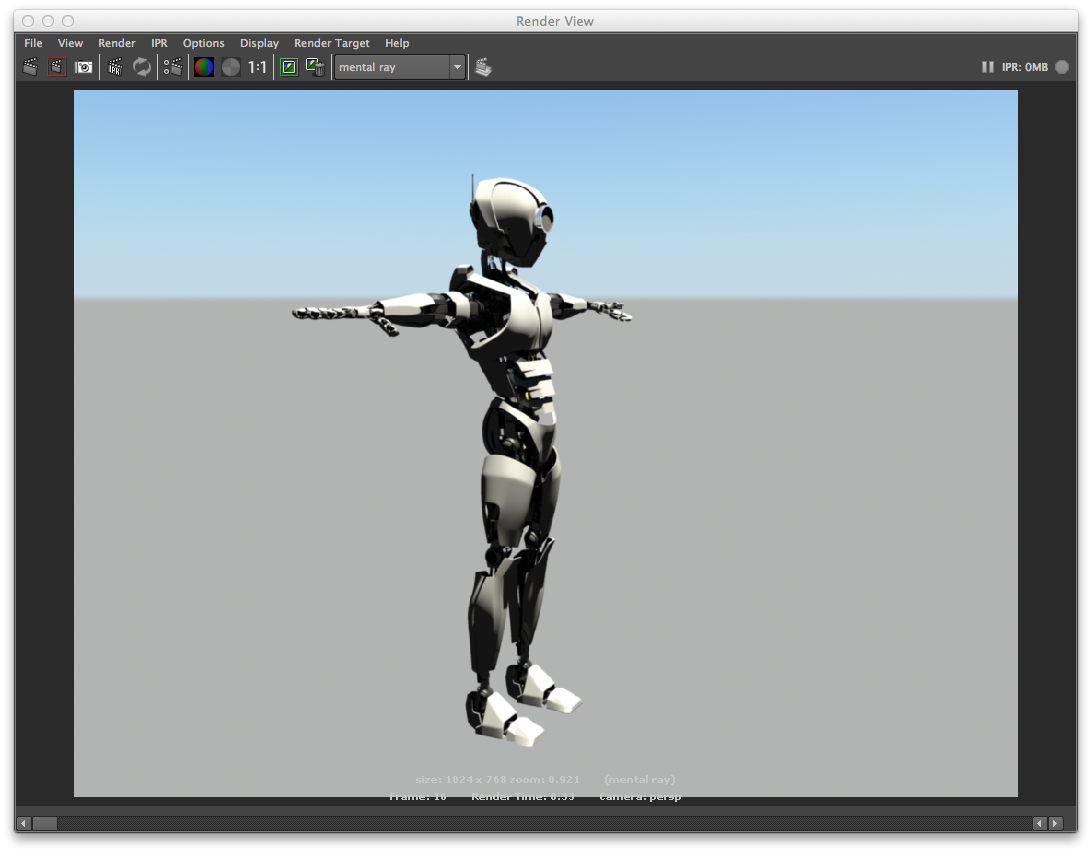Take a render snapshot

[85, 67]
